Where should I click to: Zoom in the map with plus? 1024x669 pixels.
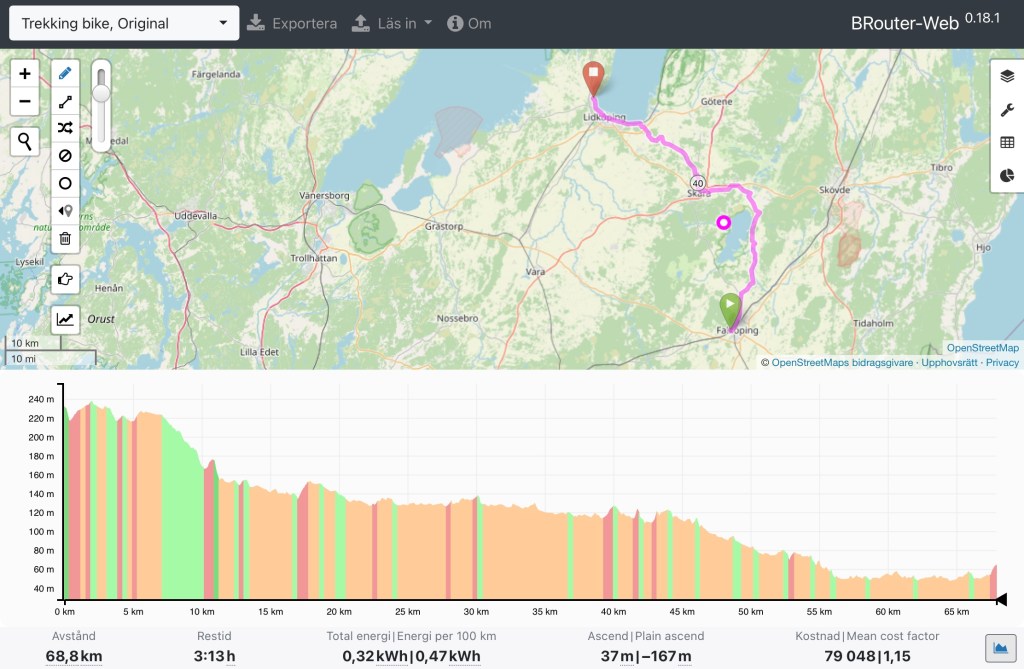(x=25, y=74)
